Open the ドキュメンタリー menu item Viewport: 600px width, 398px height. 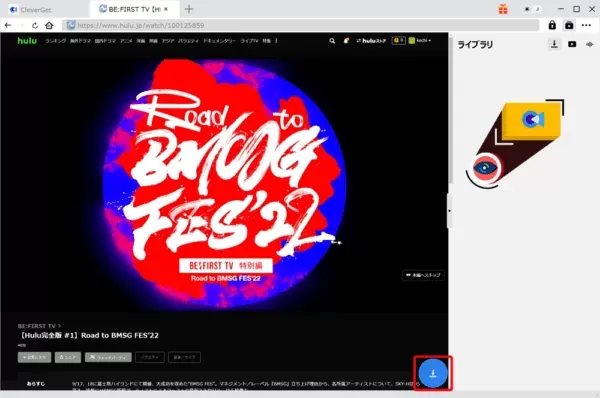click(219, 41)
